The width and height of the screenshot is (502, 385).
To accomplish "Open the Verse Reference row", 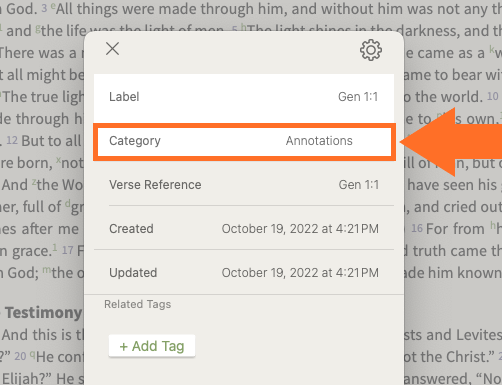I will (244, 185).
